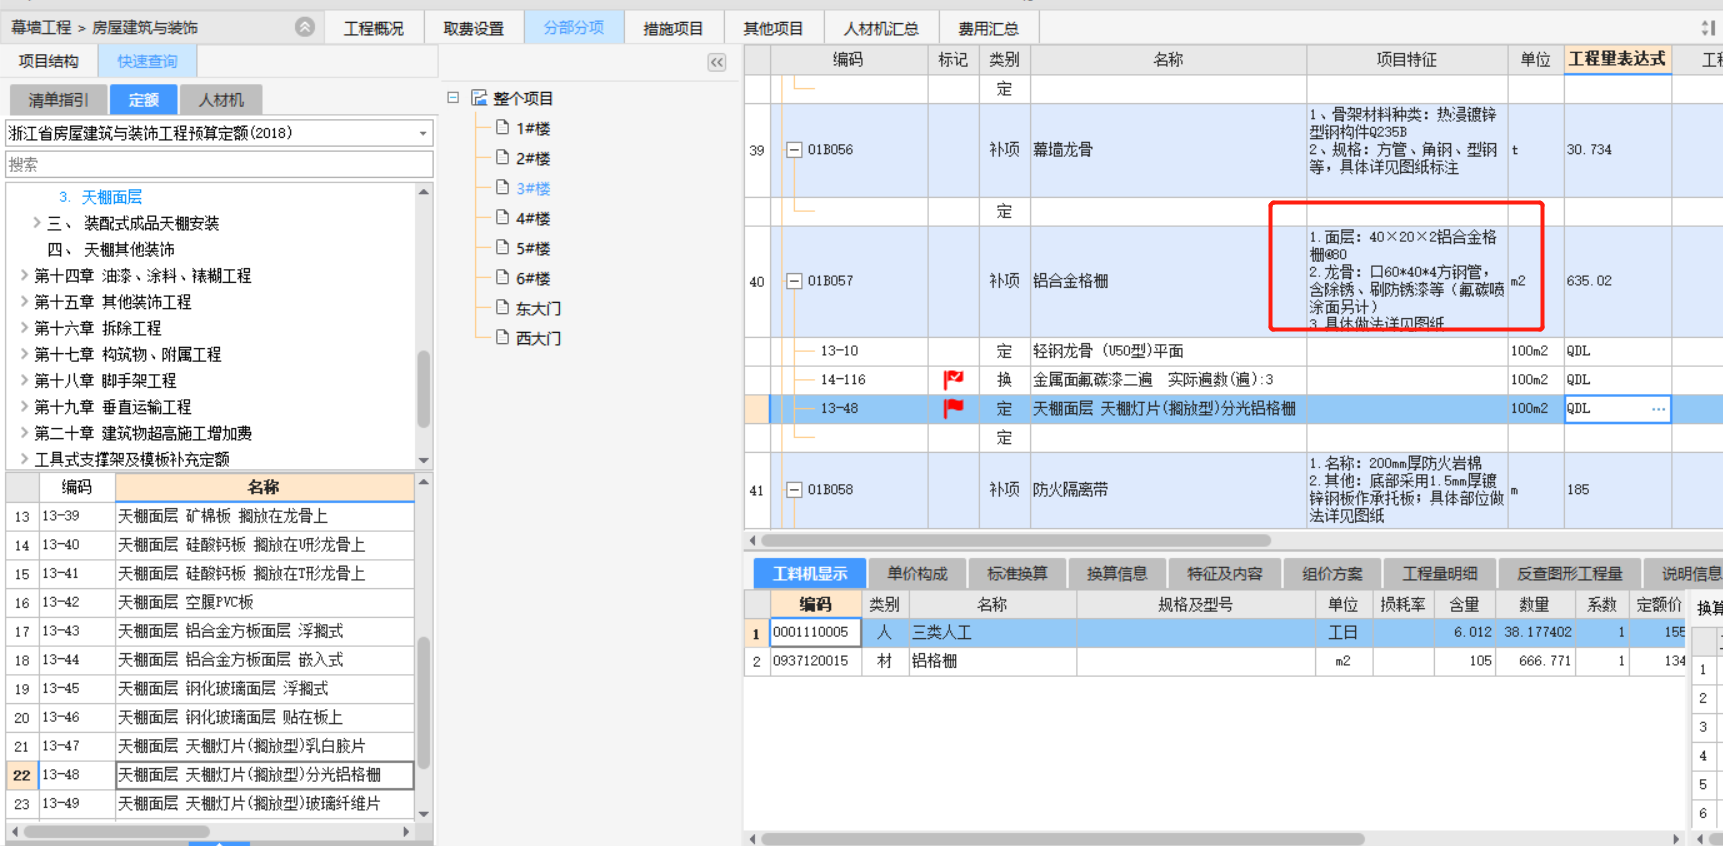Click 三类人工 labor row
1723x846 pixels.
1215,632
